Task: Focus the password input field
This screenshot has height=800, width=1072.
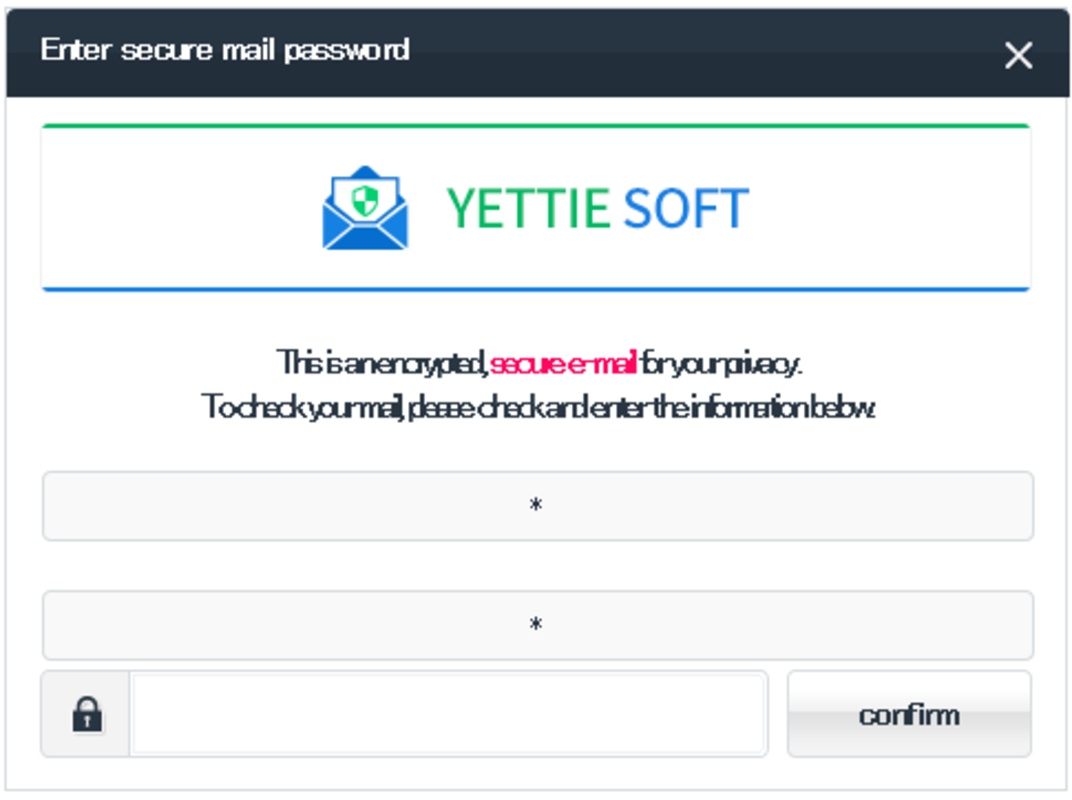Action: coord(448,714)
